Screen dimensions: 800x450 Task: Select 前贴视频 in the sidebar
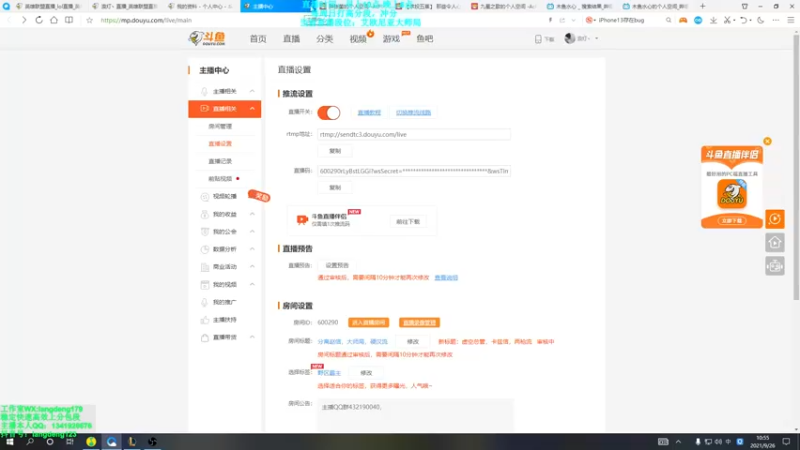click(x=220, y=179)
